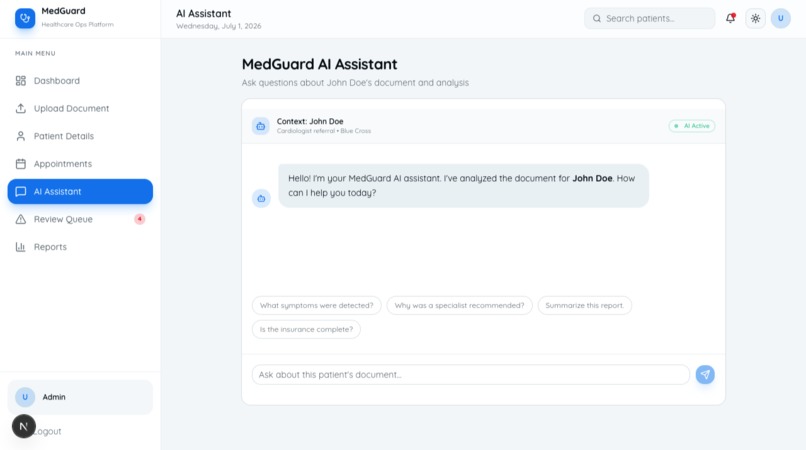Screen dimensions: 806x450
Task: Click the date "Wednesday, July 1, 2026"
Action: point(218,26)
